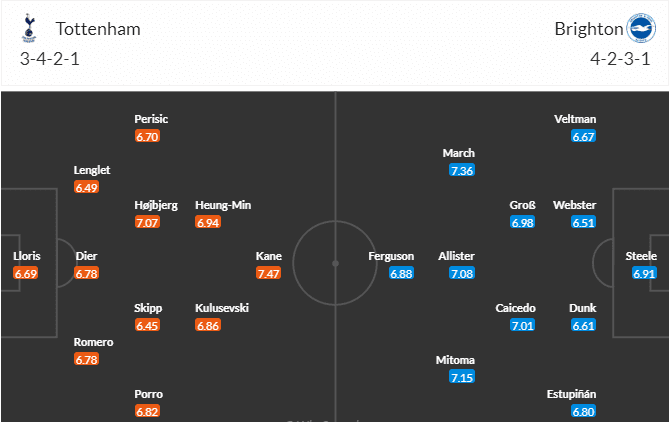Image resolution: width=669 pixels, height=422 pixels.
Task: Select Porro player name
Action: [148, 394]
